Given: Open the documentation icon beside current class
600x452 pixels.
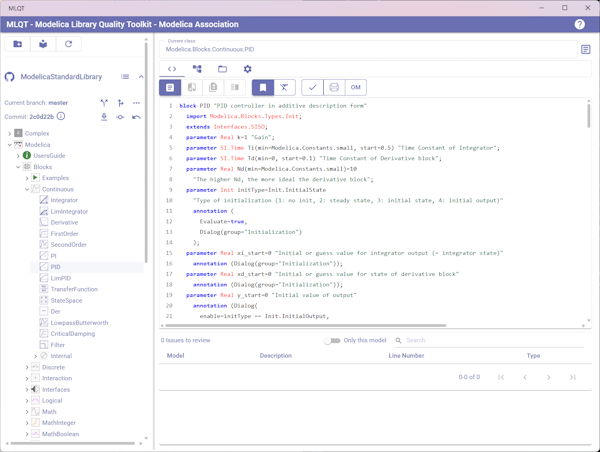Looking at the screenshot, I should click(x=585, y=49).
